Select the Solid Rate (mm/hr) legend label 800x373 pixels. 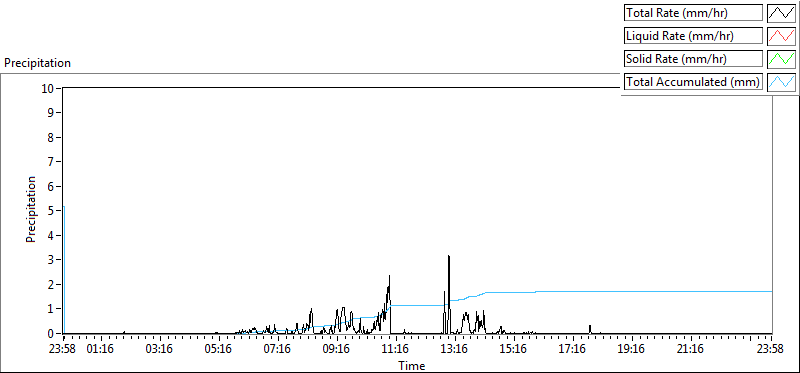676,59
